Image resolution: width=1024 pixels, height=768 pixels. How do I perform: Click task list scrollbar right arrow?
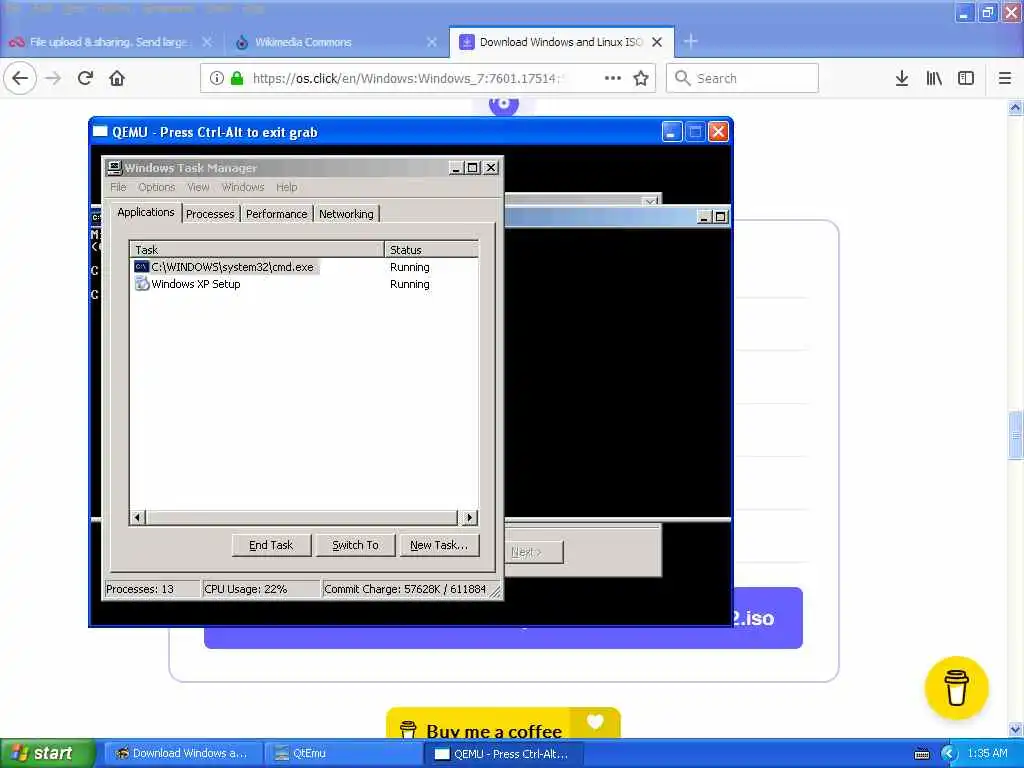click(x=469, y=518)
